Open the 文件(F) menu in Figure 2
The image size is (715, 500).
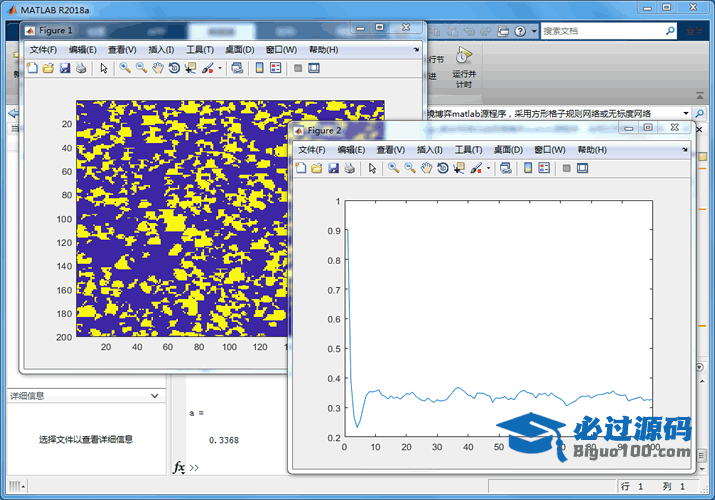311,150
